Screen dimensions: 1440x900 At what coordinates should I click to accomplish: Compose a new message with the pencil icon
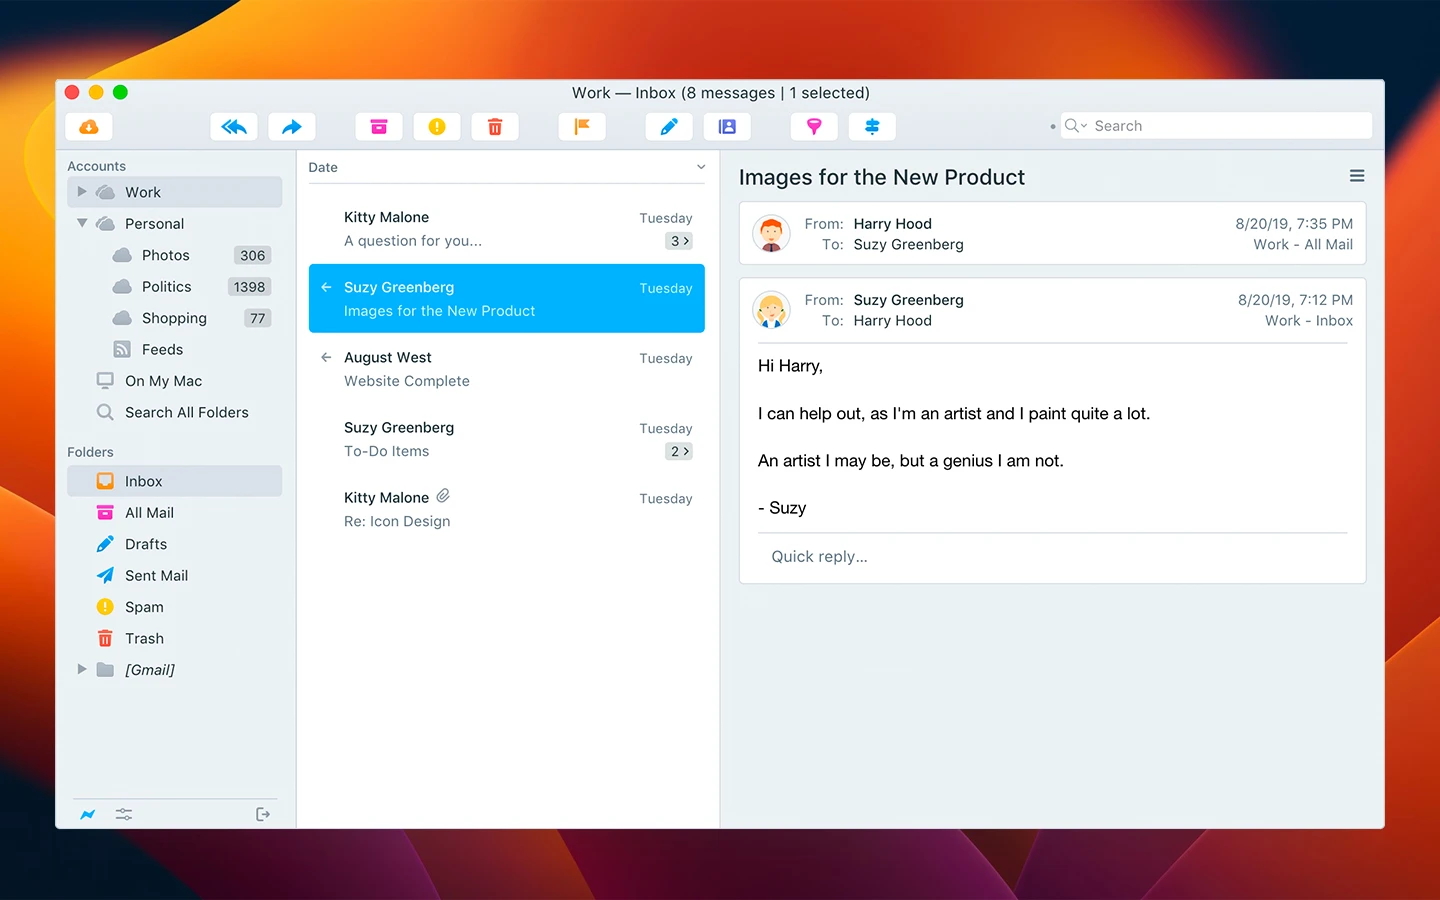[x=669, y=127]
